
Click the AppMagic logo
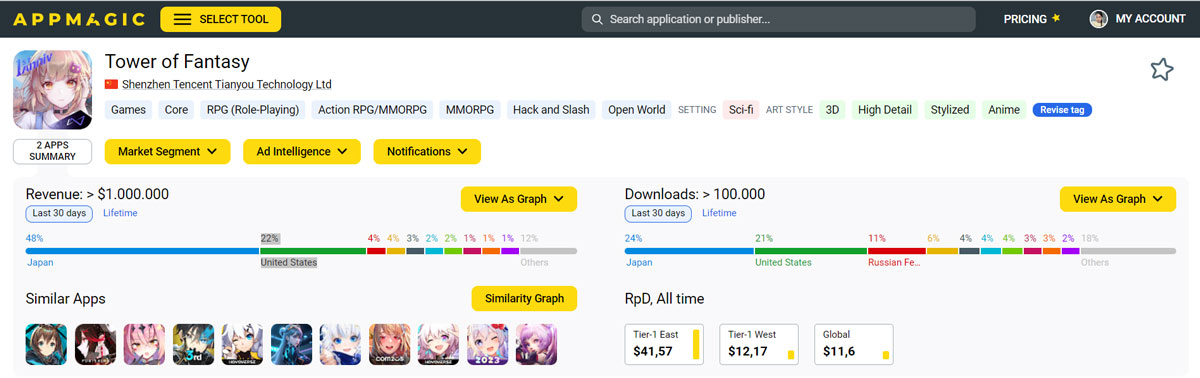[x=78, y=19]
